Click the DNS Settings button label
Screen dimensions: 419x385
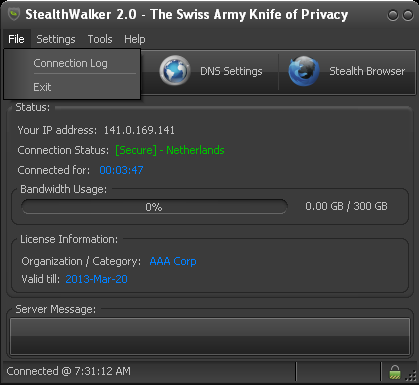(231, 71)
